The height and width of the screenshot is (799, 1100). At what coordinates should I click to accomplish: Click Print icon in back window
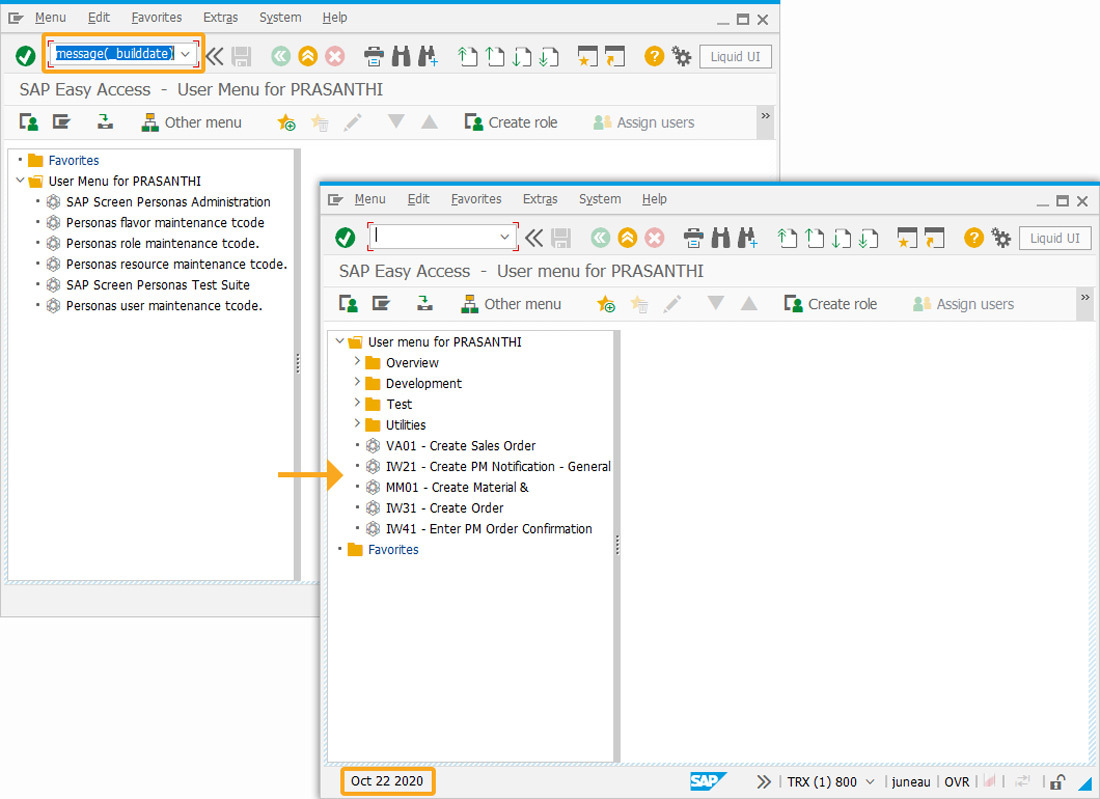[x=374, y=56]
